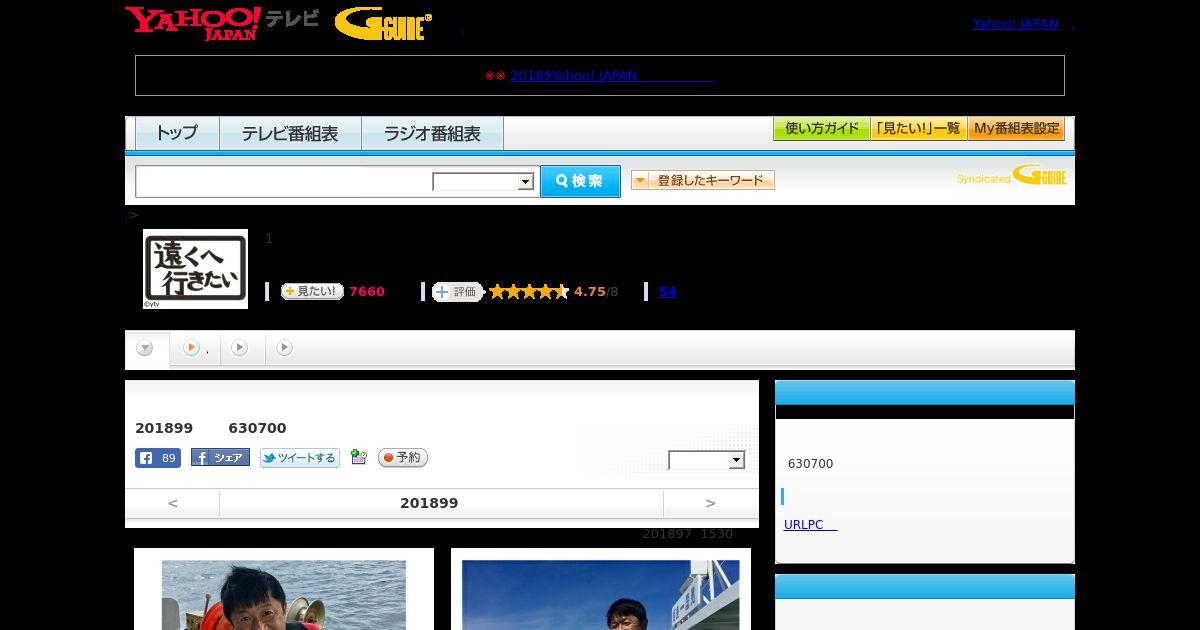Screen dimensions: 1200x630
Task: Click the 630700 text in right sidebar
Action: pos(810,464)
